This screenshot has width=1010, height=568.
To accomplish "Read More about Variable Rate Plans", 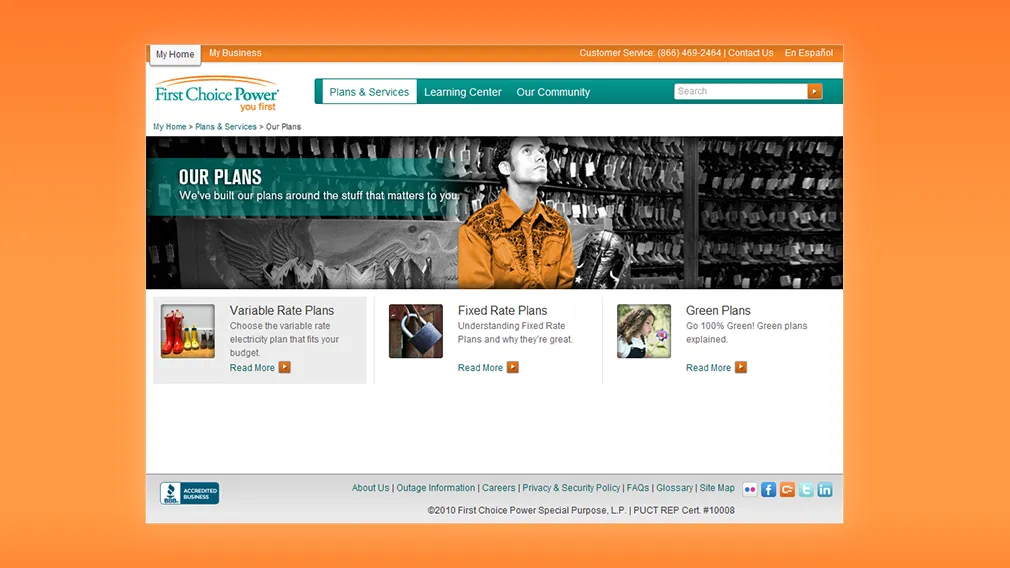I will [252, 368].
